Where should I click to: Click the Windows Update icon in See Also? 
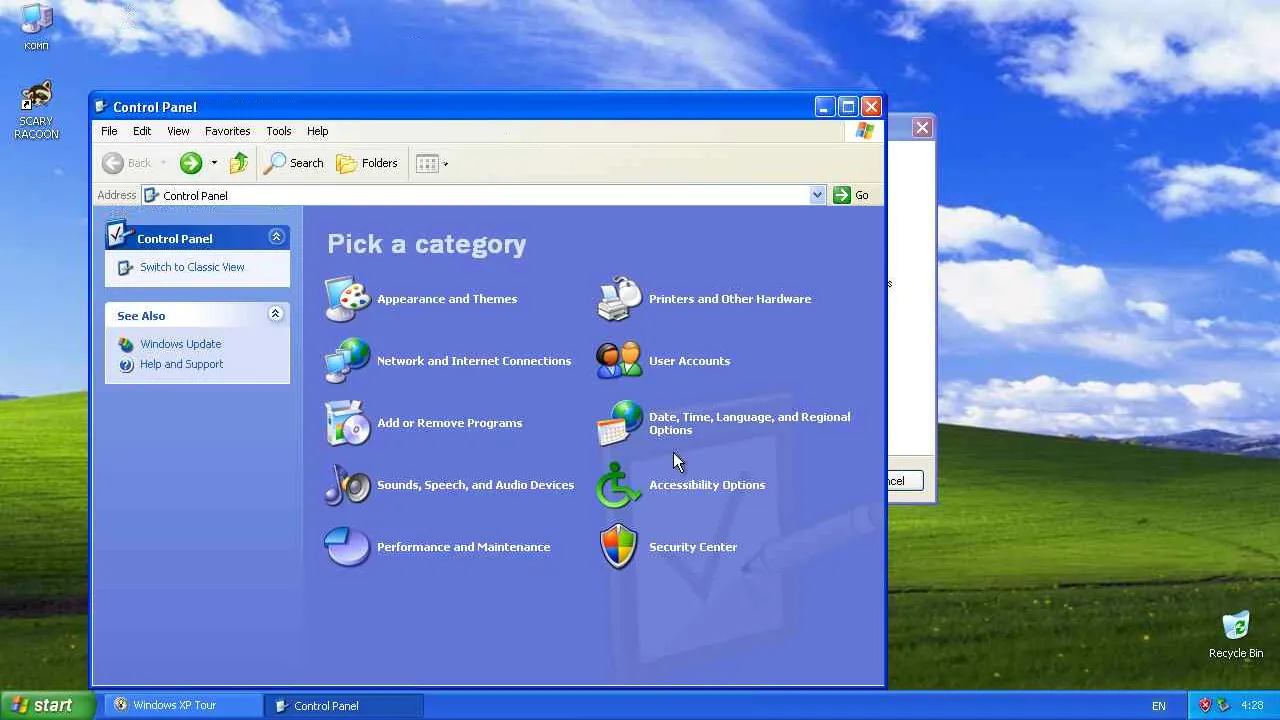(x=126, y=344)
